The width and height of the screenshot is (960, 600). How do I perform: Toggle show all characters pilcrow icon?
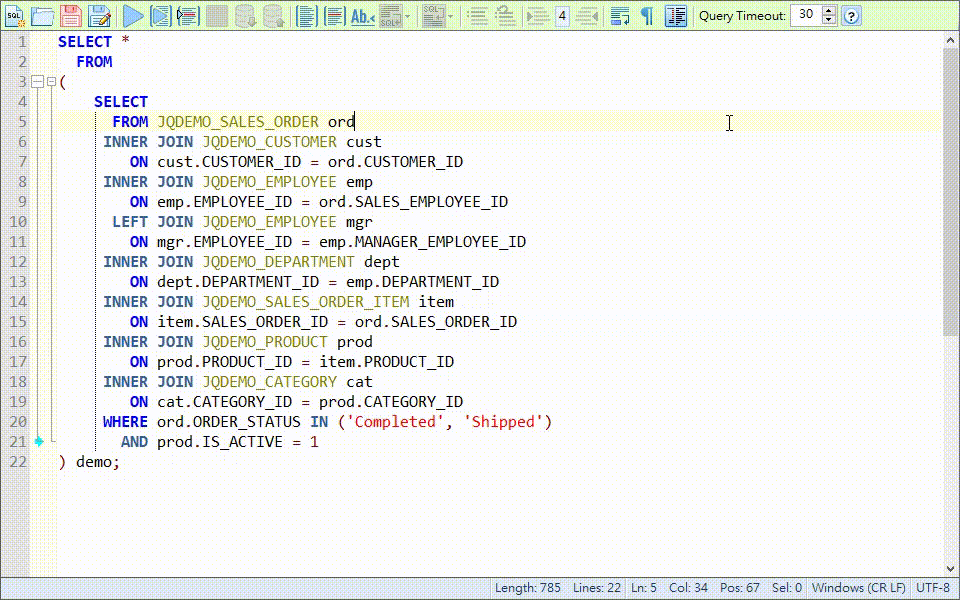click(648, 16)
